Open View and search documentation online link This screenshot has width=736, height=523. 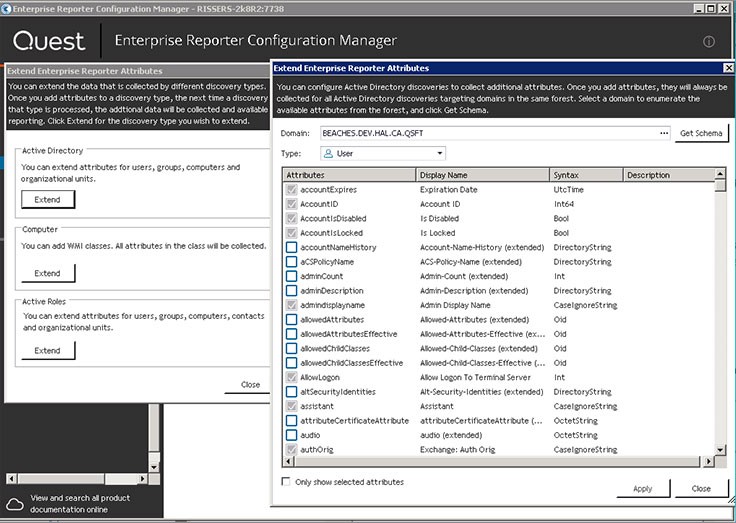point(80,504)
